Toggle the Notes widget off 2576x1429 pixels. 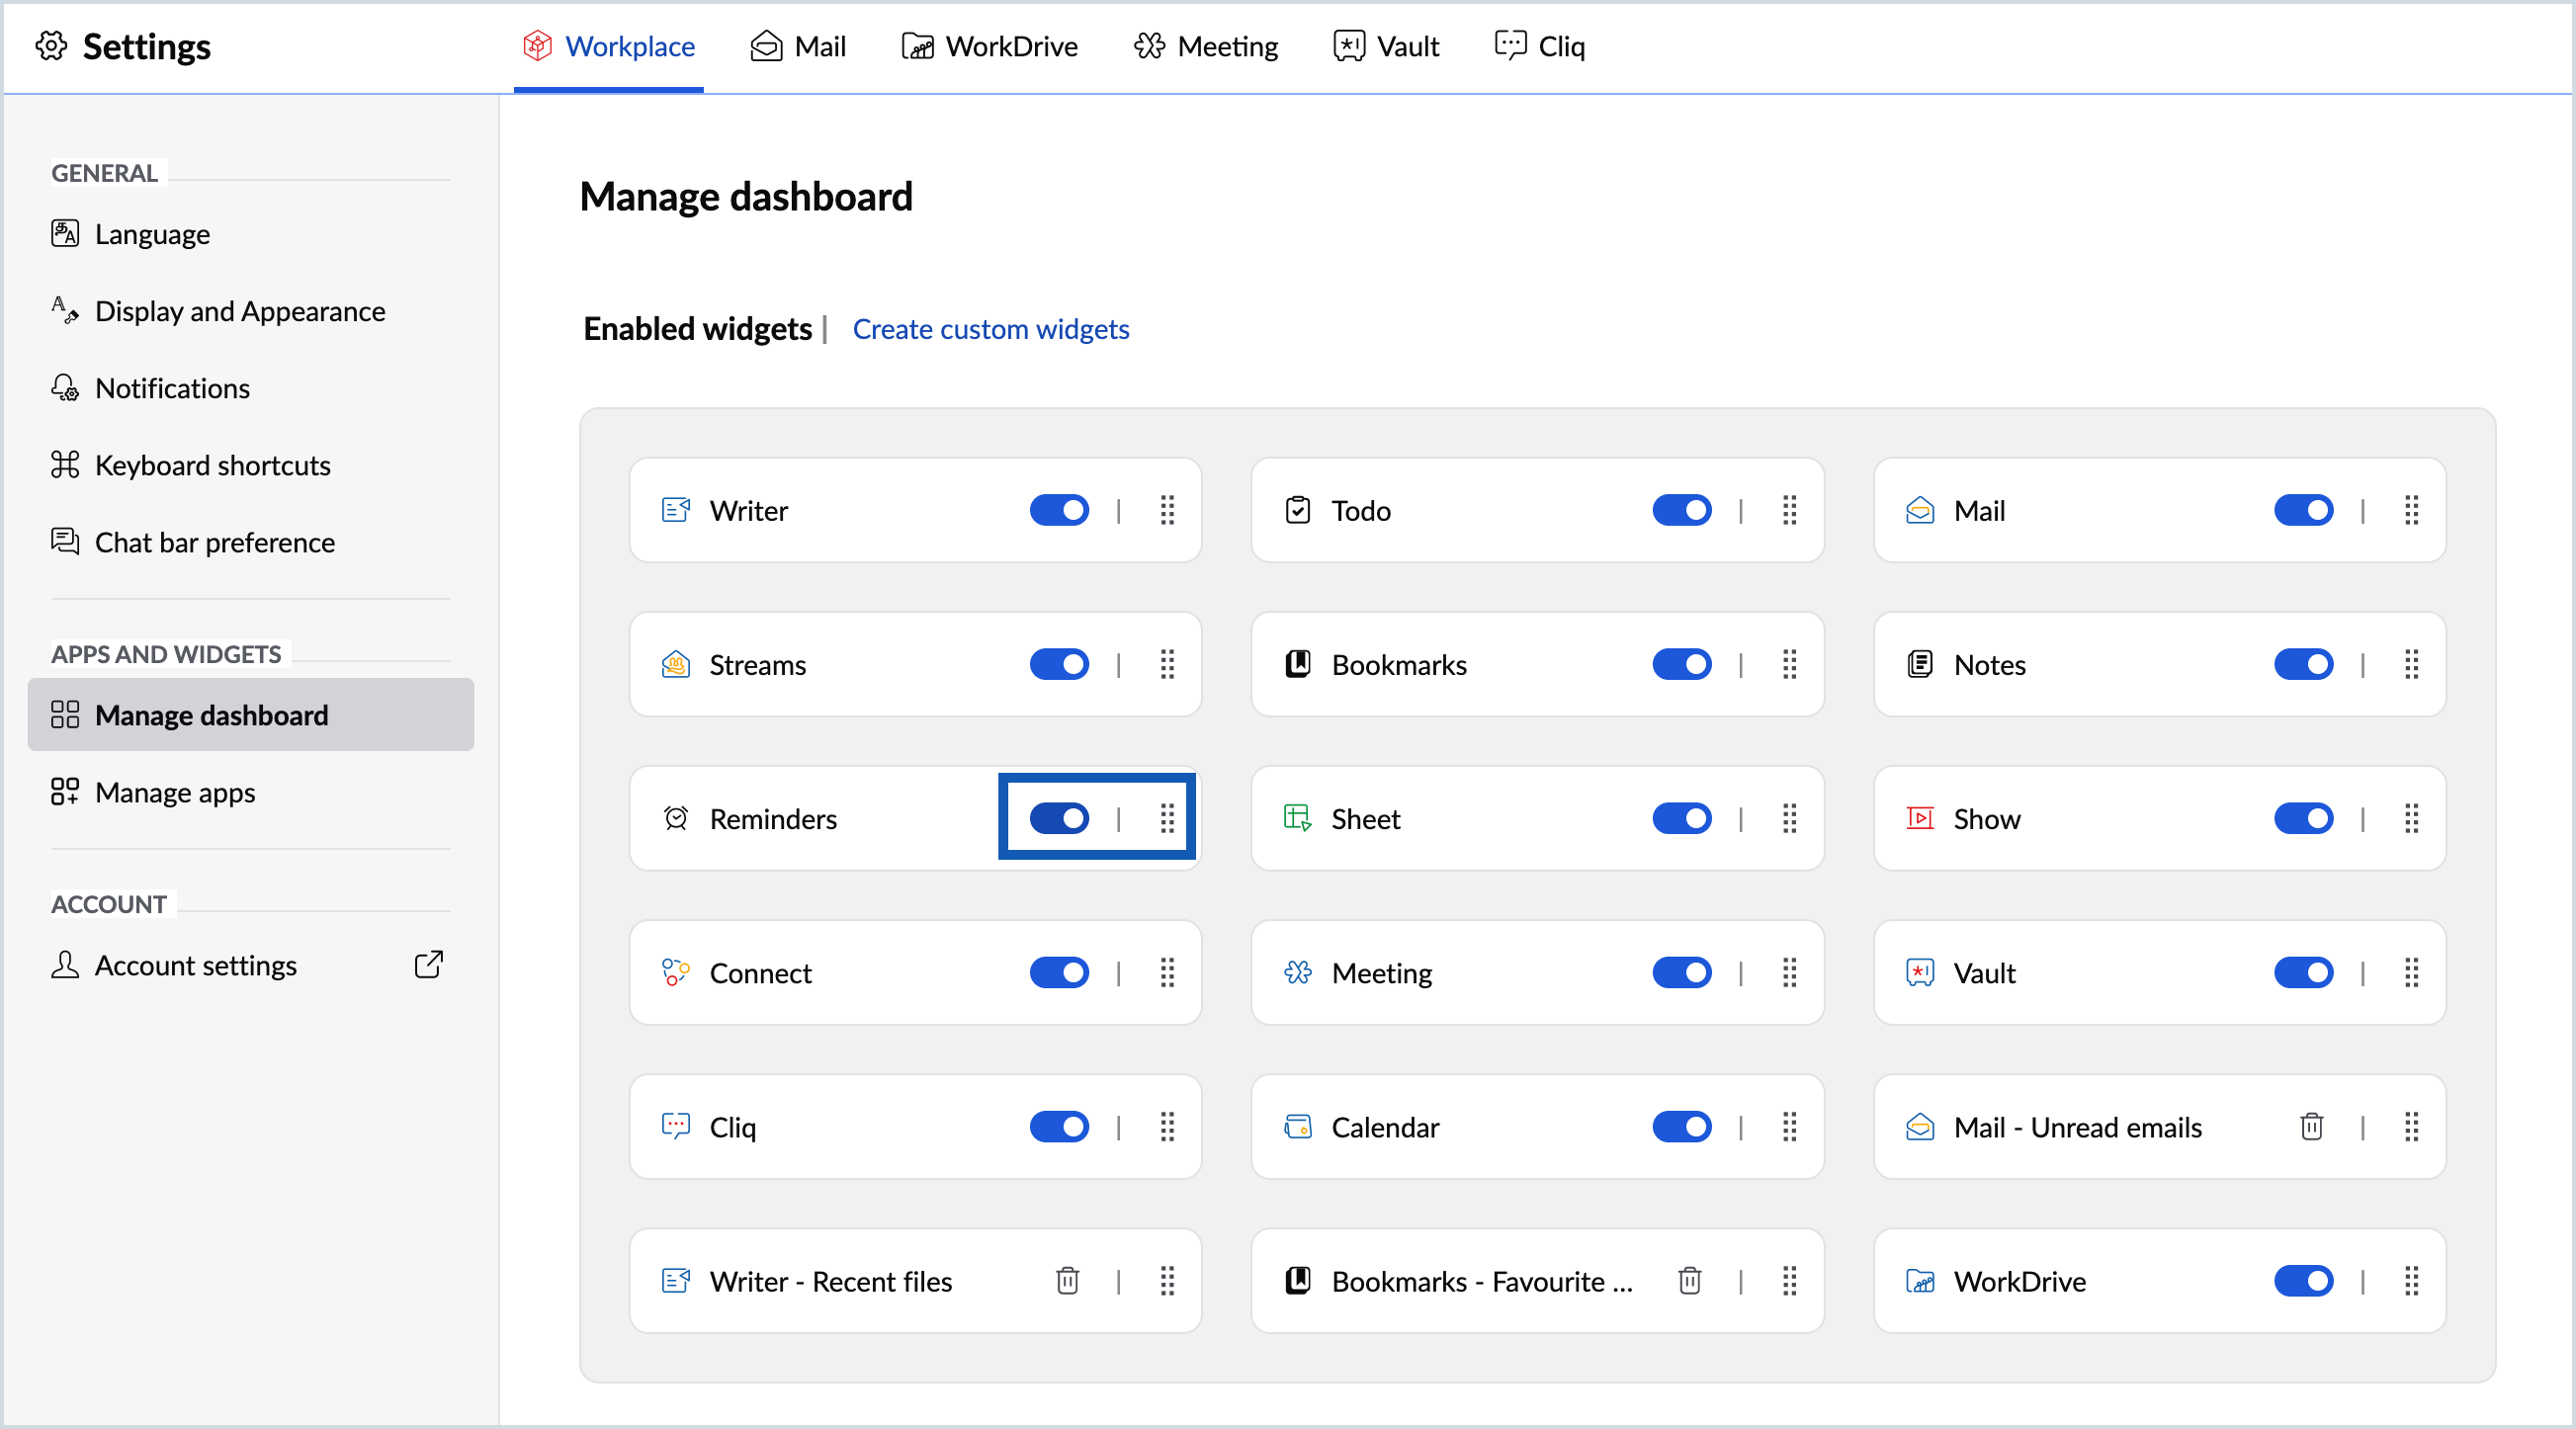pyautogui.click(x=2303, y=664)
